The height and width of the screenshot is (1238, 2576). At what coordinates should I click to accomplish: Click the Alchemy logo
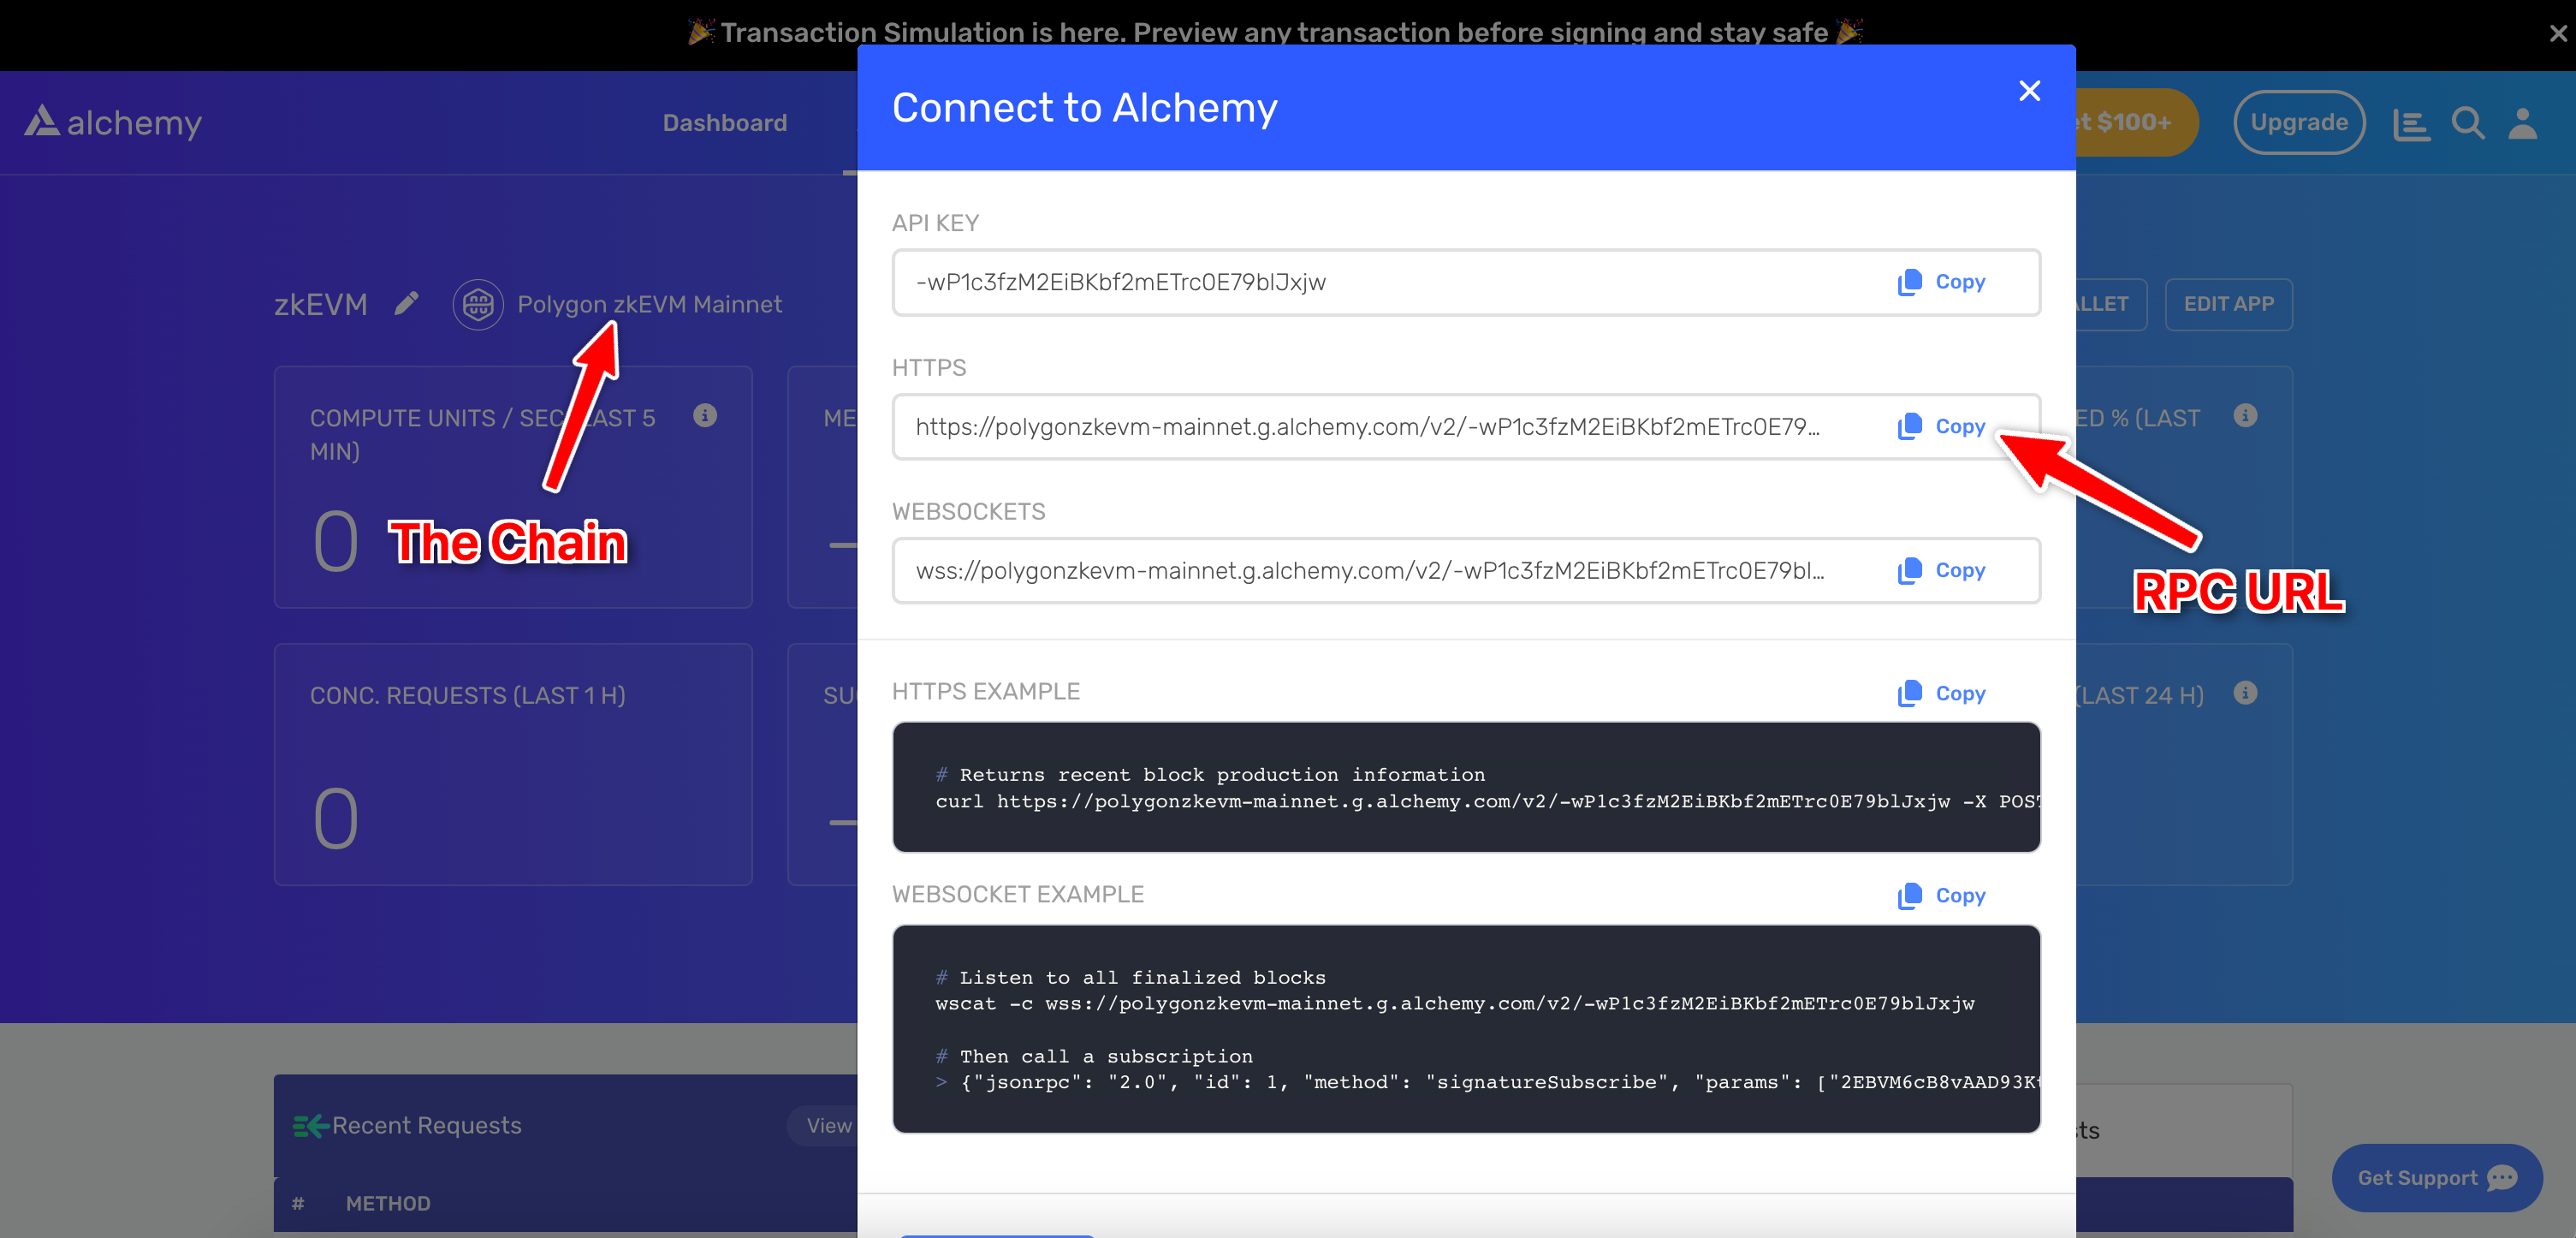pos(113,122)
